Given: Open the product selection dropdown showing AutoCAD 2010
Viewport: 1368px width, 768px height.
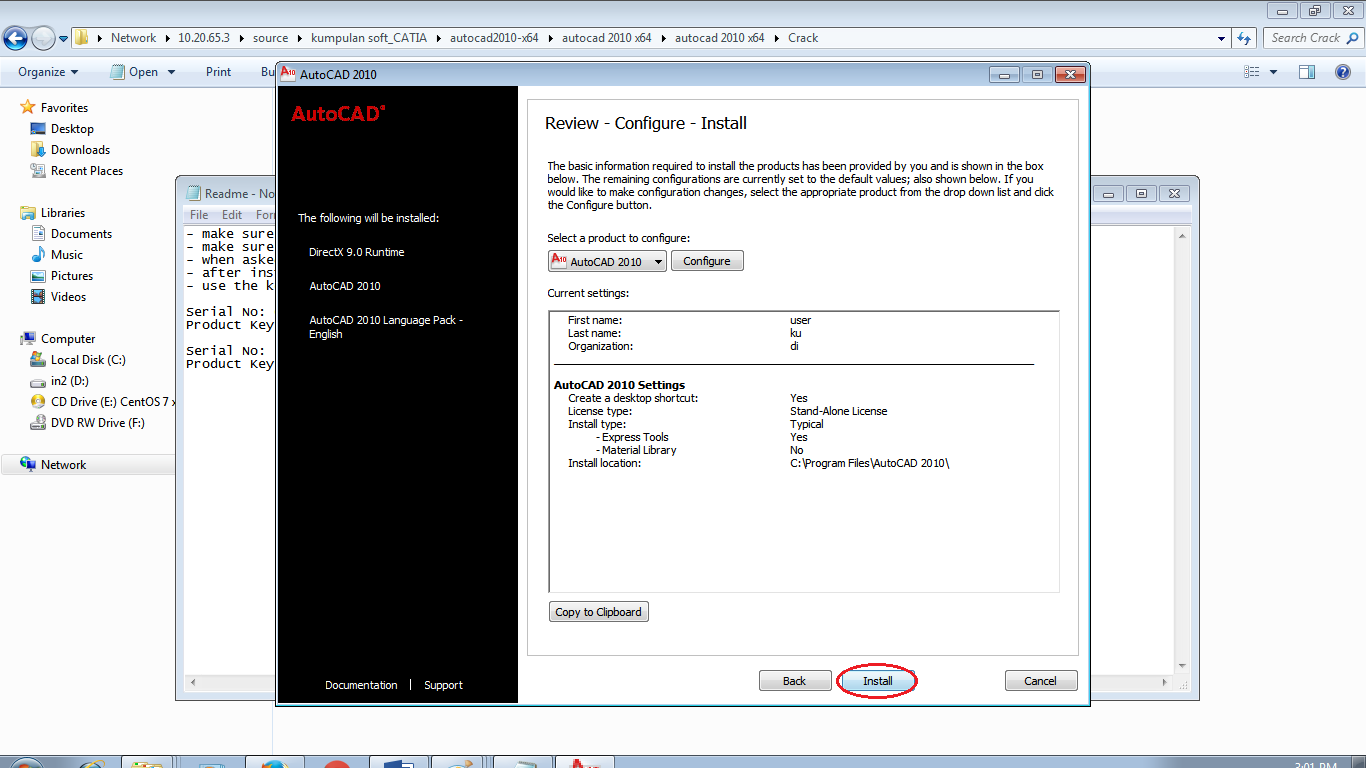Looking at the screenshot, I should point(607,261).
